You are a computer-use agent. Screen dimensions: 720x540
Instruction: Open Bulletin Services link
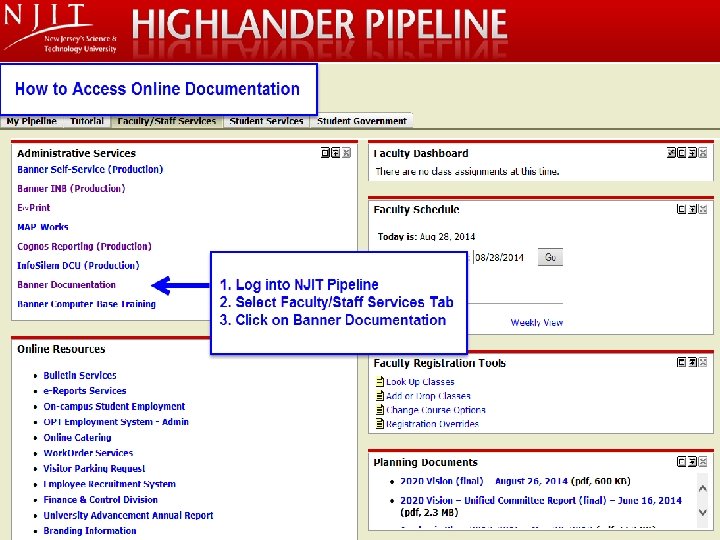click(x=80, y=375)
